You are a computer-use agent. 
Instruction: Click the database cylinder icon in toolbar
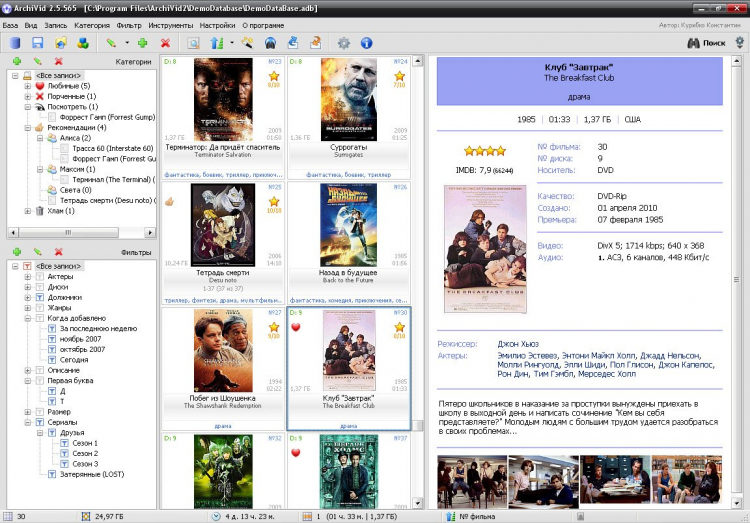[14, 43]
